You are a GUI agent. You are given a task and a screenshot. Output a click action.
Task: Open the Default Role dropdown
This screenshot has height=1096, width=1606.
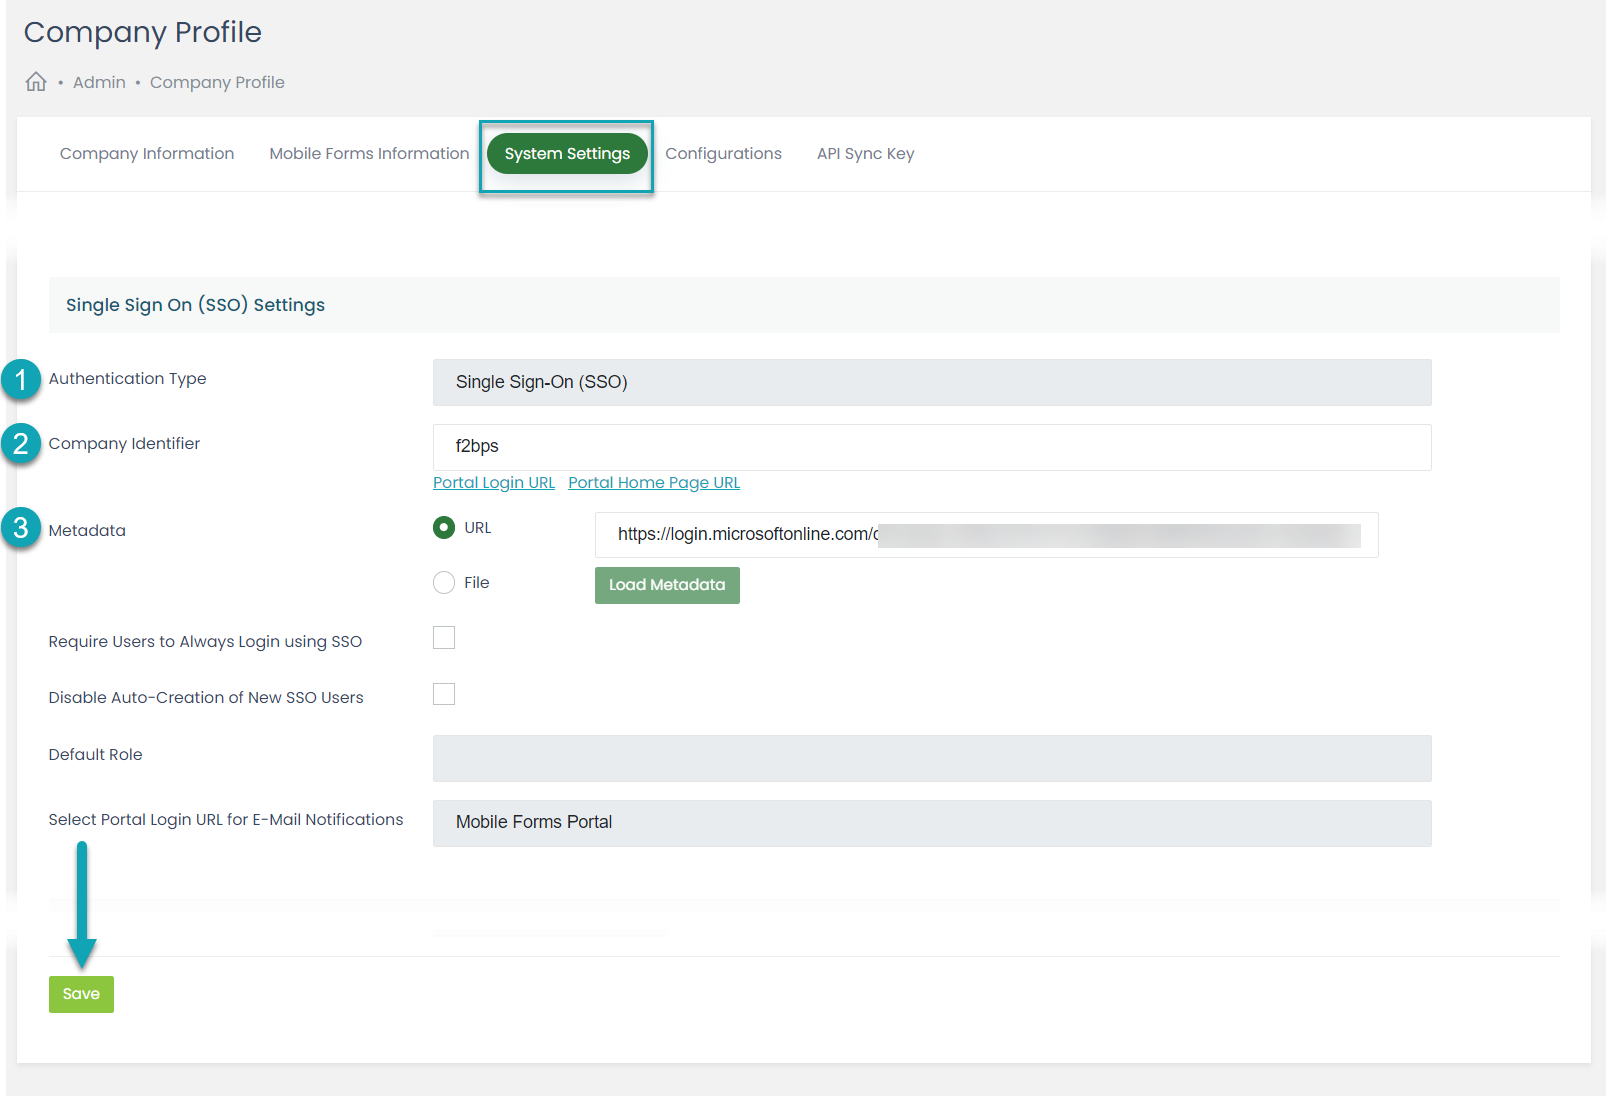(932, 758)
